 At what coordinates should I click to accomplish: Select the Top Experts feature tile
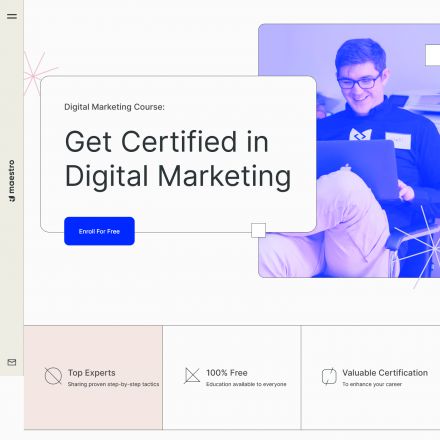click(93, 377)
